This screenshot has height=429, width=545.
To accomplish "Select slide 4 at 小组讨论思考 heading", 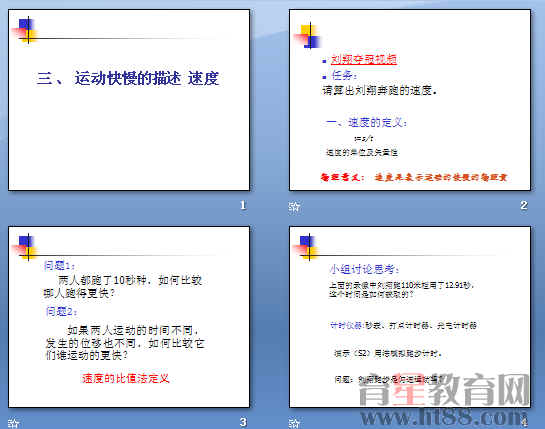I will coord(365,269).
